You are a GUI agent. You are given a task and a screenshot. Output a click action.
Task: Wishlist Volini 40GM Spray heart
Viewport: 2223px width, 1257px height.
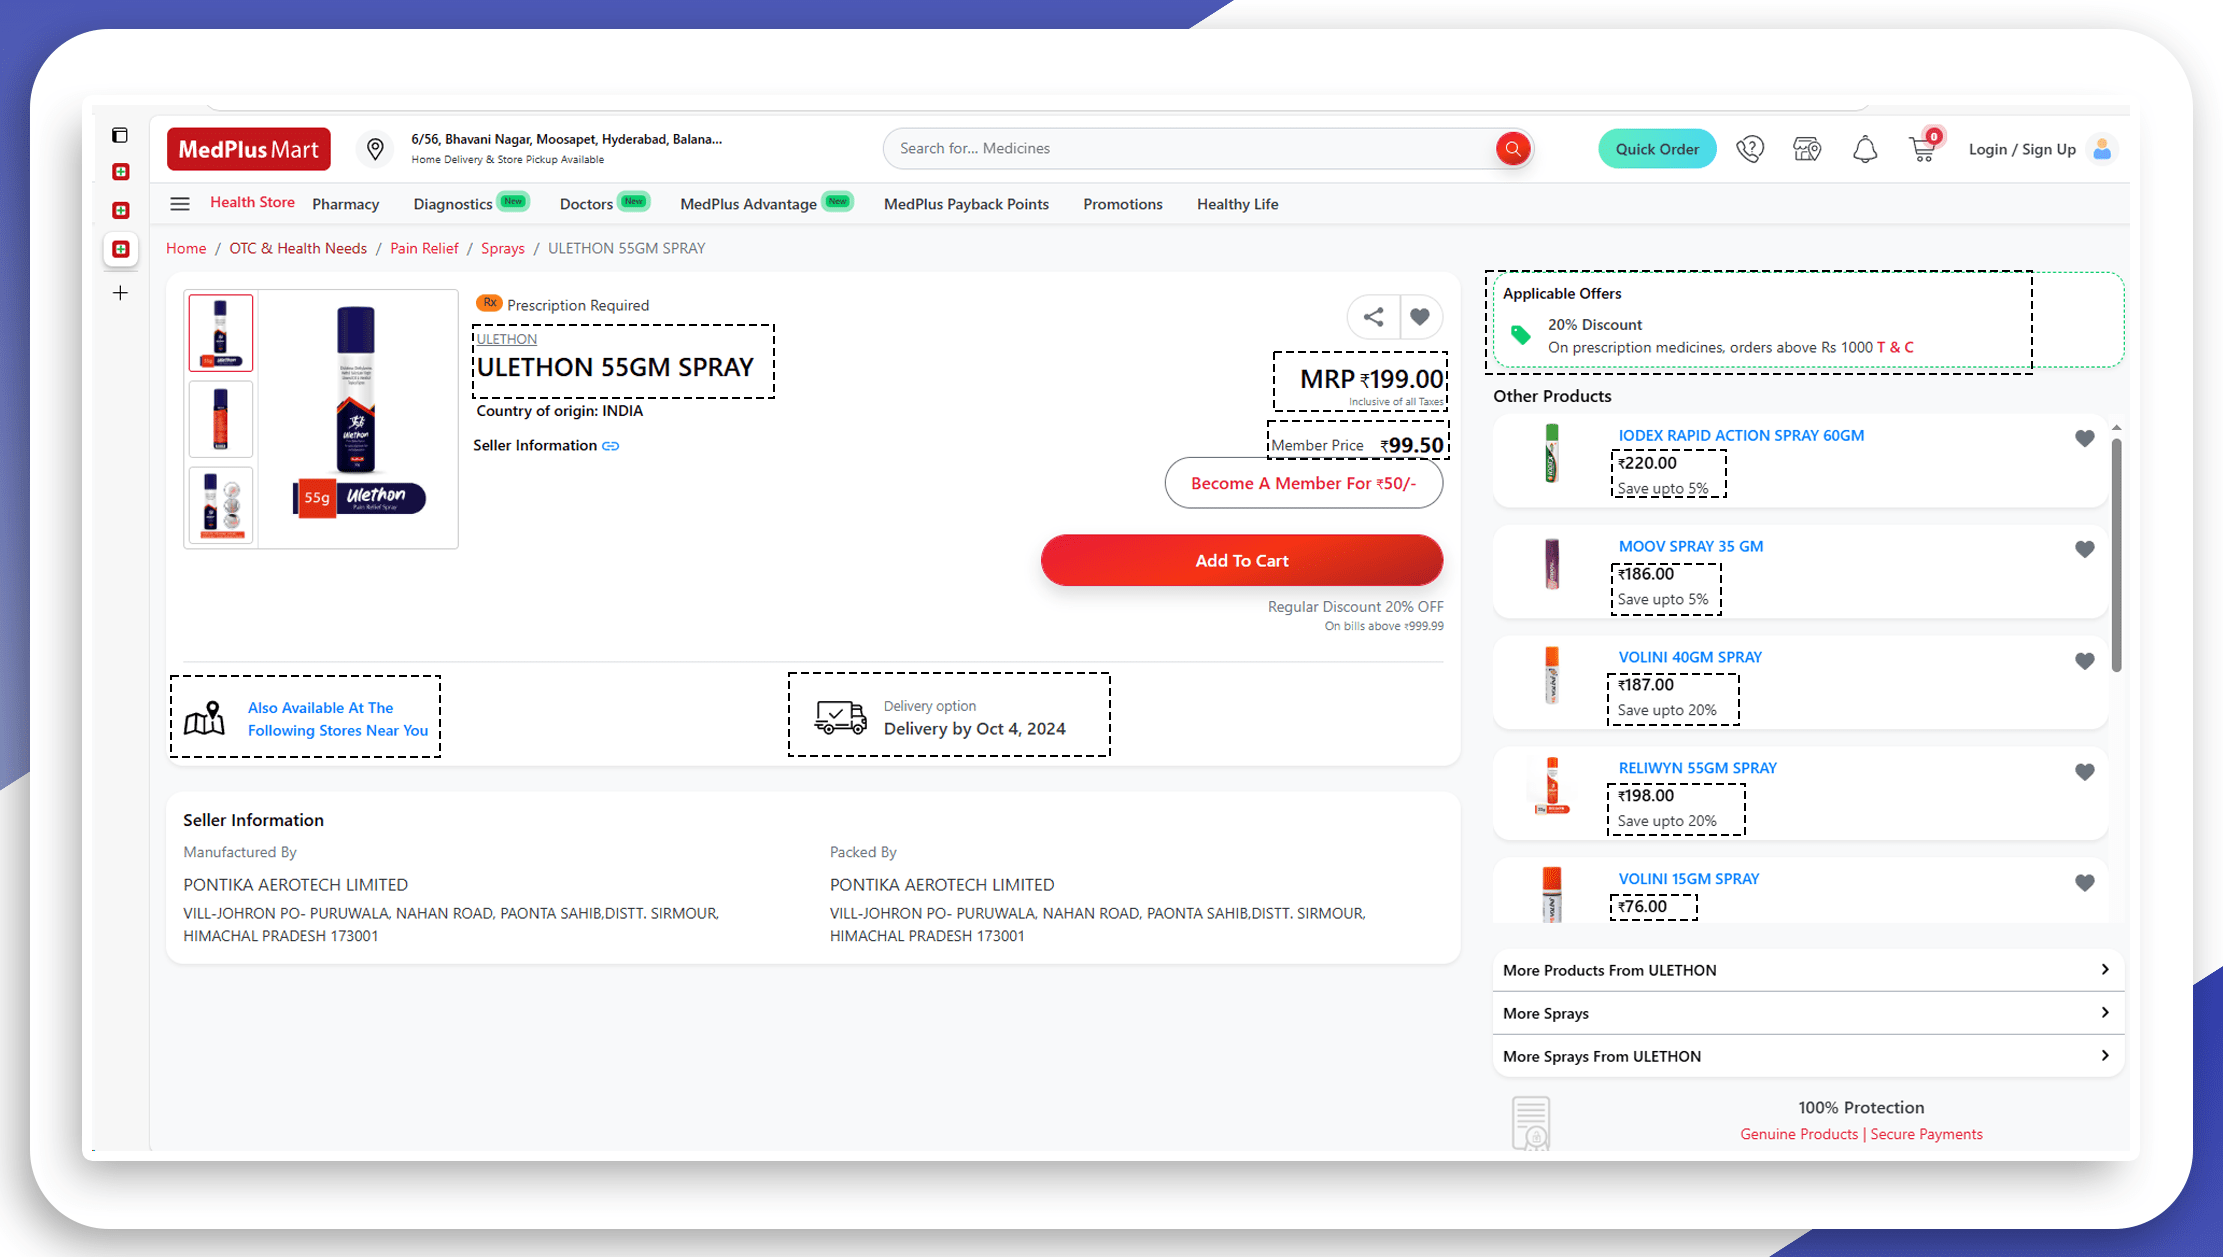coord(2085,661)
